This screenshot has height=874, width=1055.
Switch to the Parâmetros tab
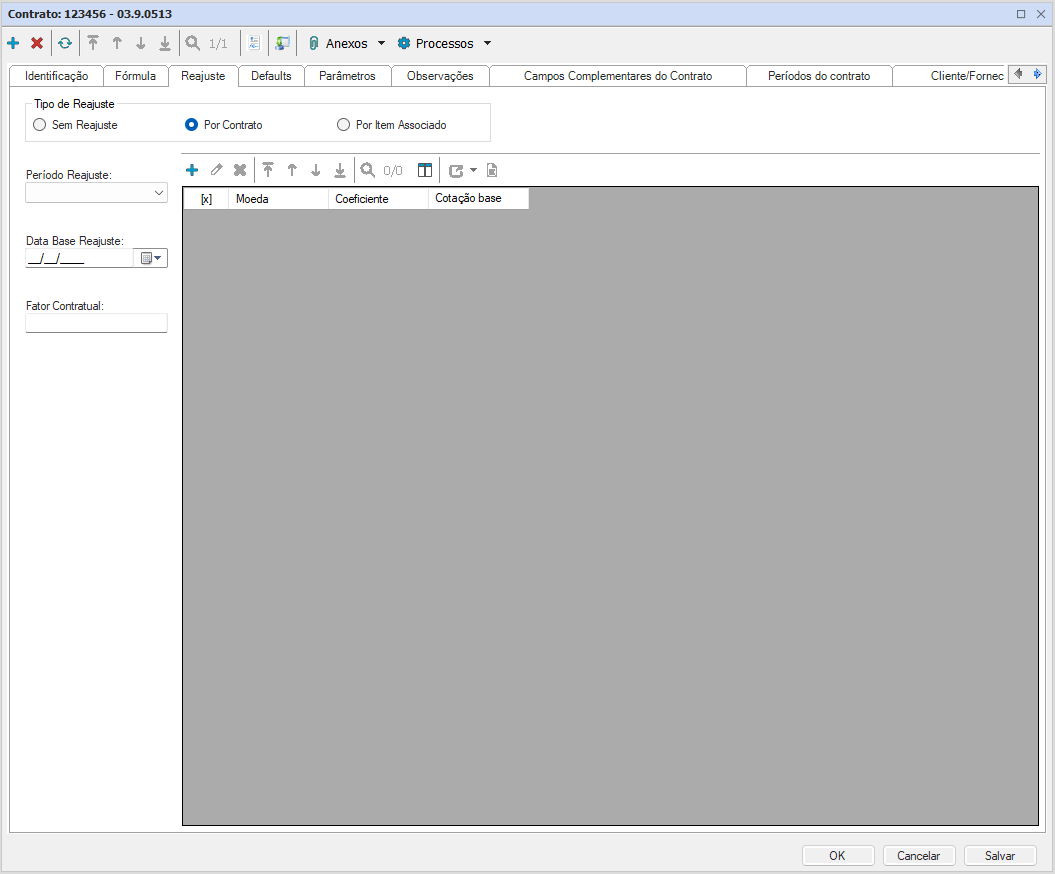(347, 76)
